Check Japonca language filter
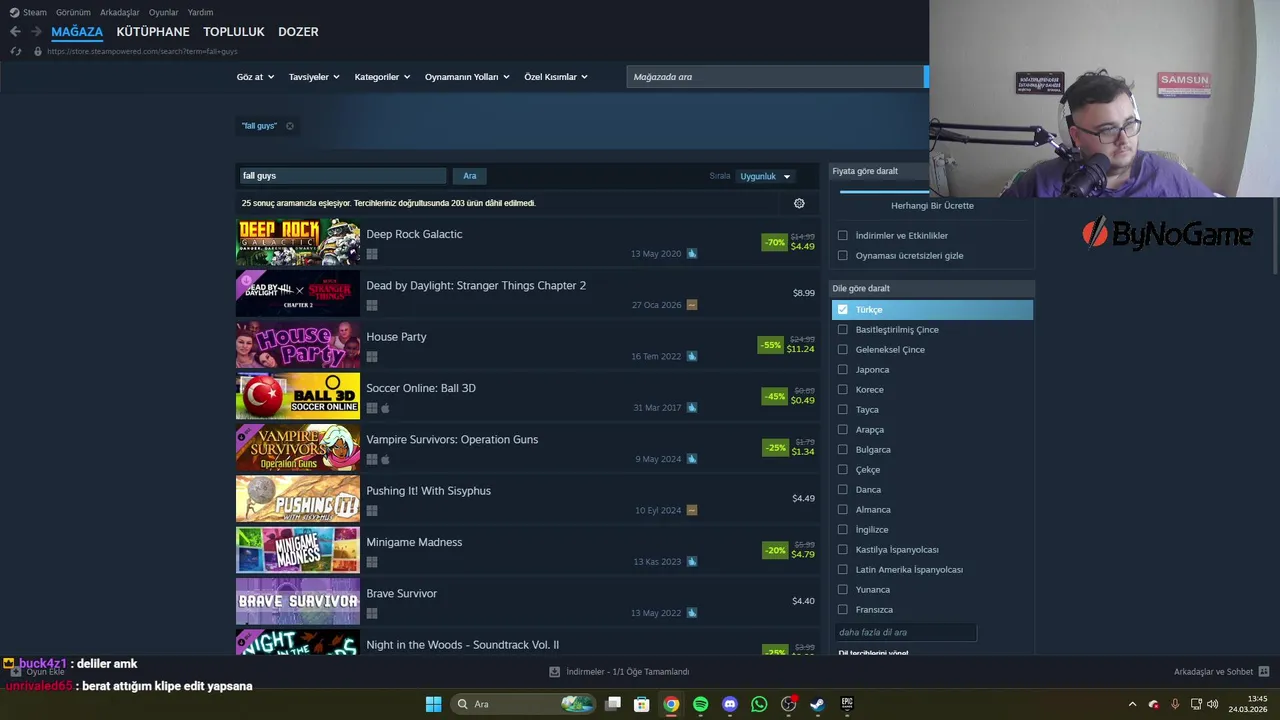 click(842, 370)
